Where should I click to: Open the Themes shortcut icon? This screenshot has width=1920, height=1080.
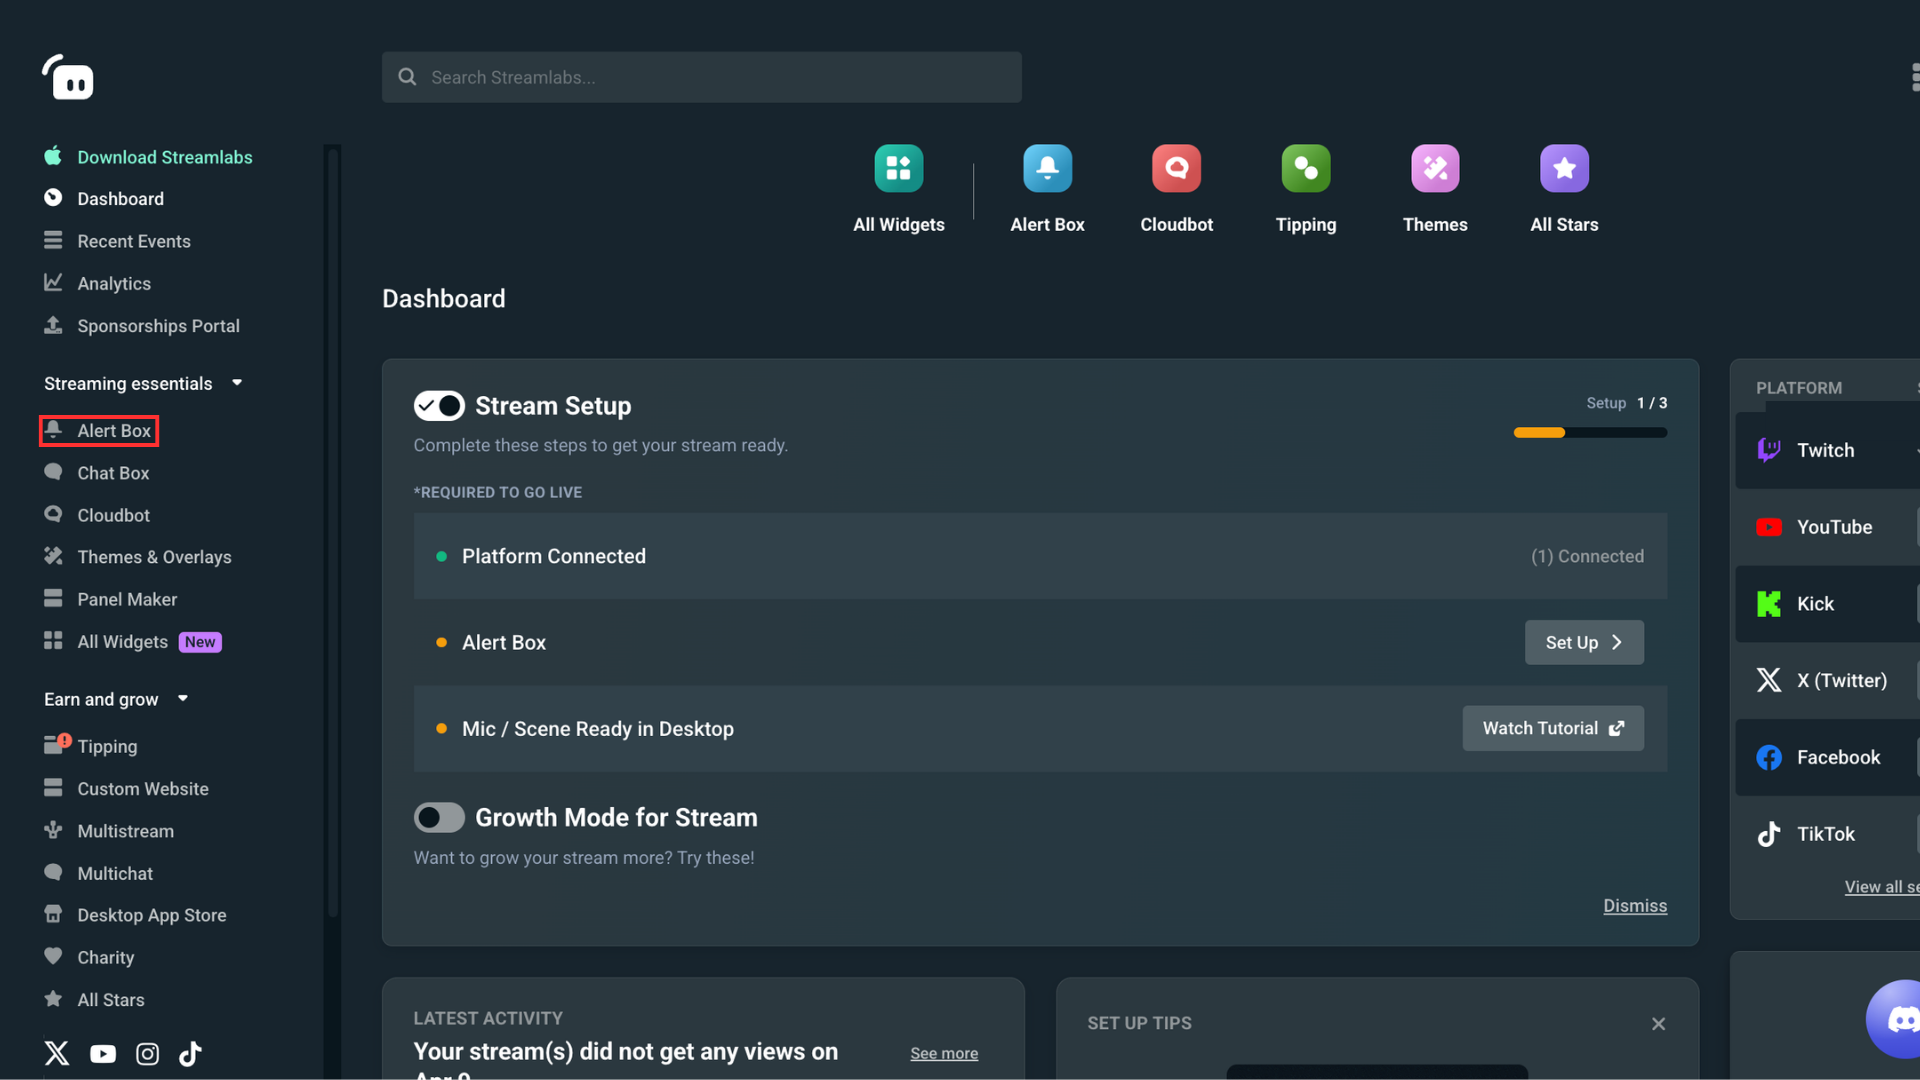point(1435,168)
